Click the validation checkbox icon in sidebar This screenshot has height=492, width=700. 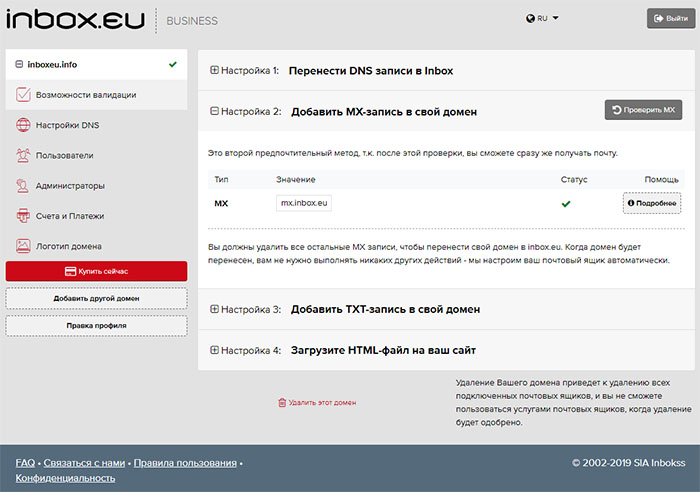(x=23, y=95)
